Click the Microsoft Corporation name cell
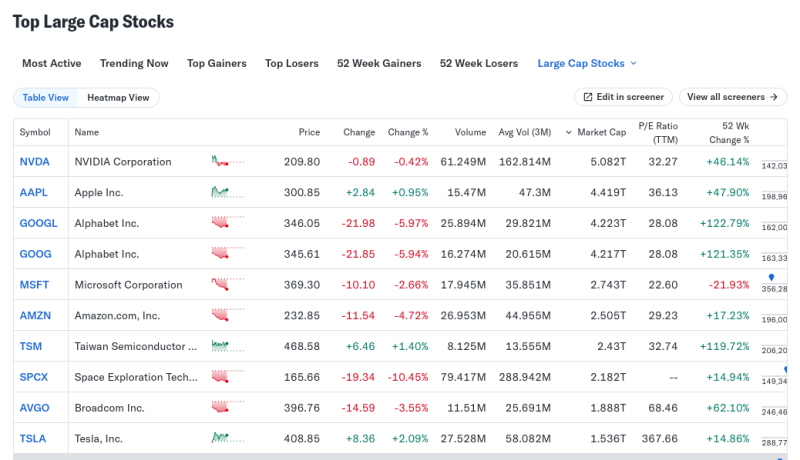 129,285
